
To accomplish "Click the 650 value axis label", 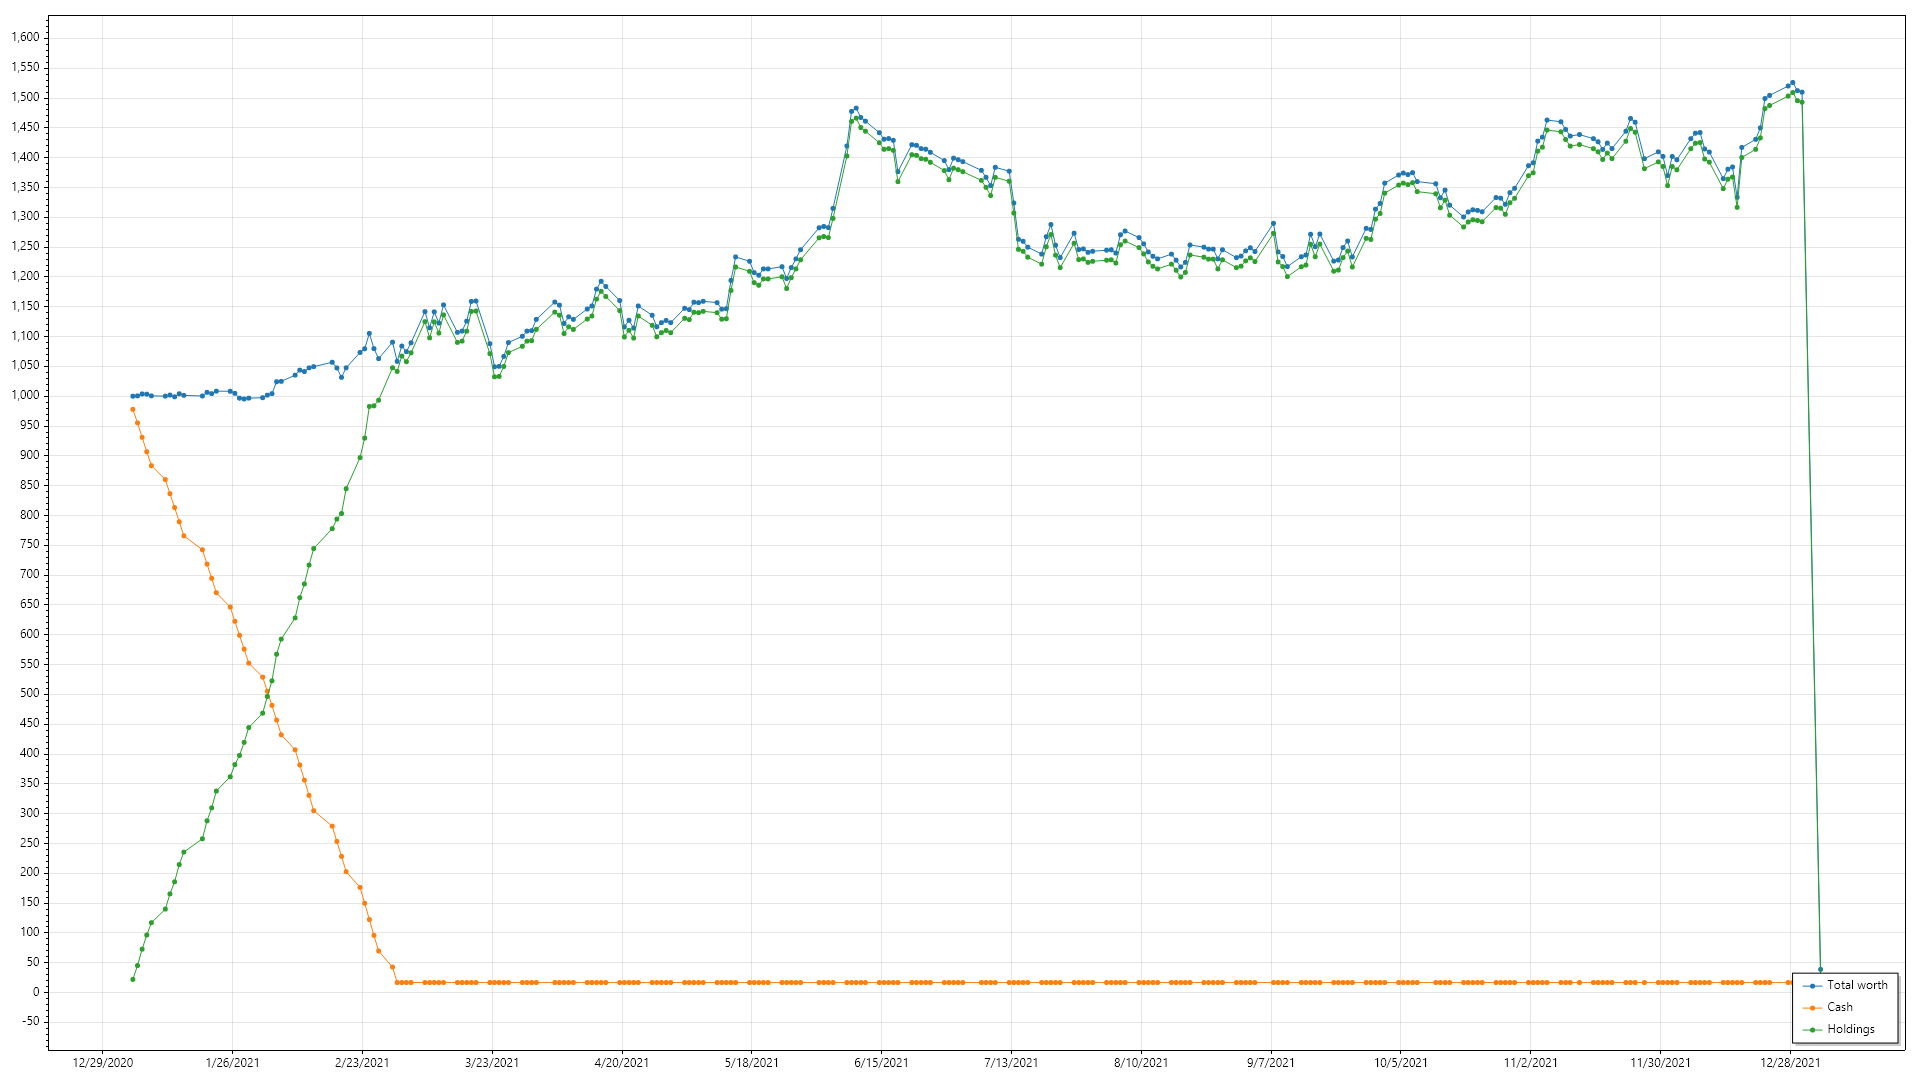I will (30, 604).
